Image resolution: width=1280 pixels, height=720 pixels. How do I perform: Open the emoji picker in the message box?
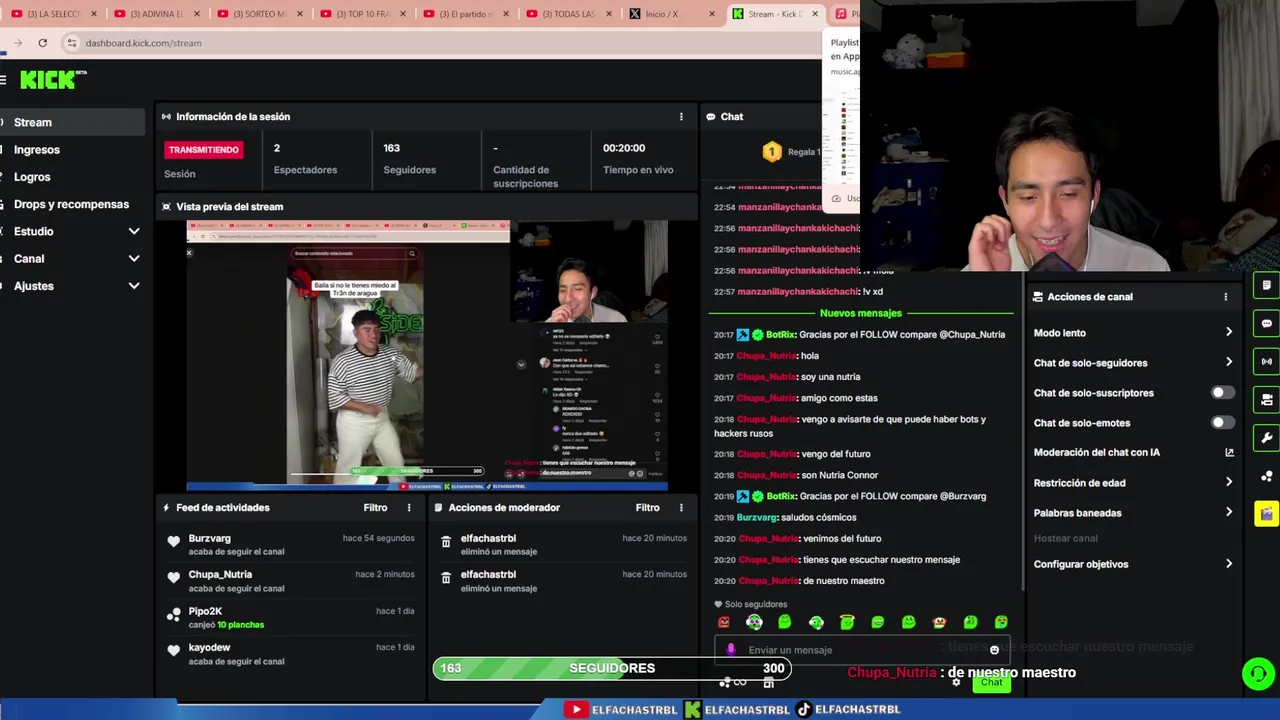coord(994,650)
